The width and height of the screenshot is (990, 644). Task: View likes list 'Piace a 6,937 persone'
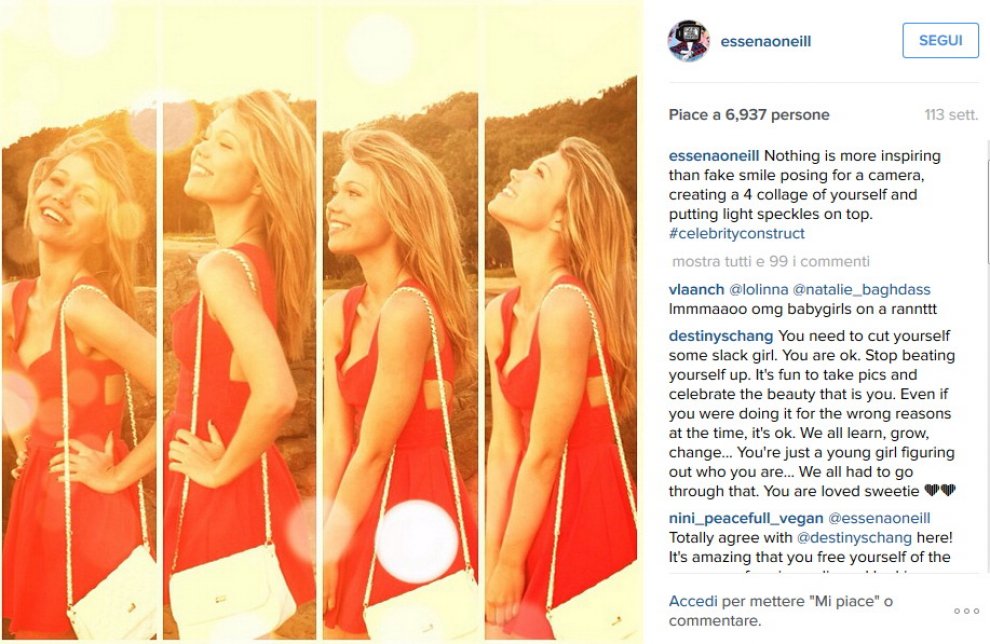749,115
